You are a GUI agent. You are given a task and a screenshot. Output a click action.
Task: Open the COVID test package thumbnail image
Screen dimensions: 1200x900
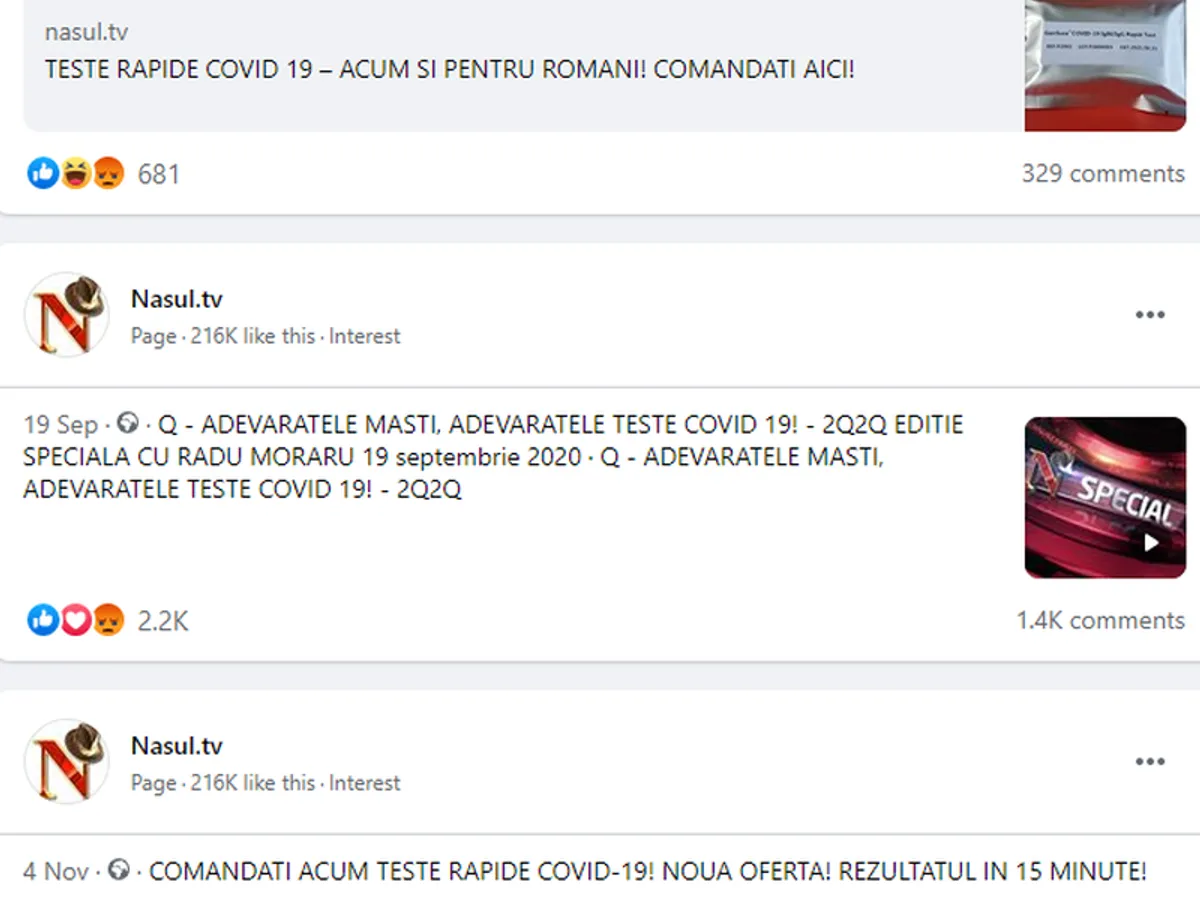[1105, 65]
